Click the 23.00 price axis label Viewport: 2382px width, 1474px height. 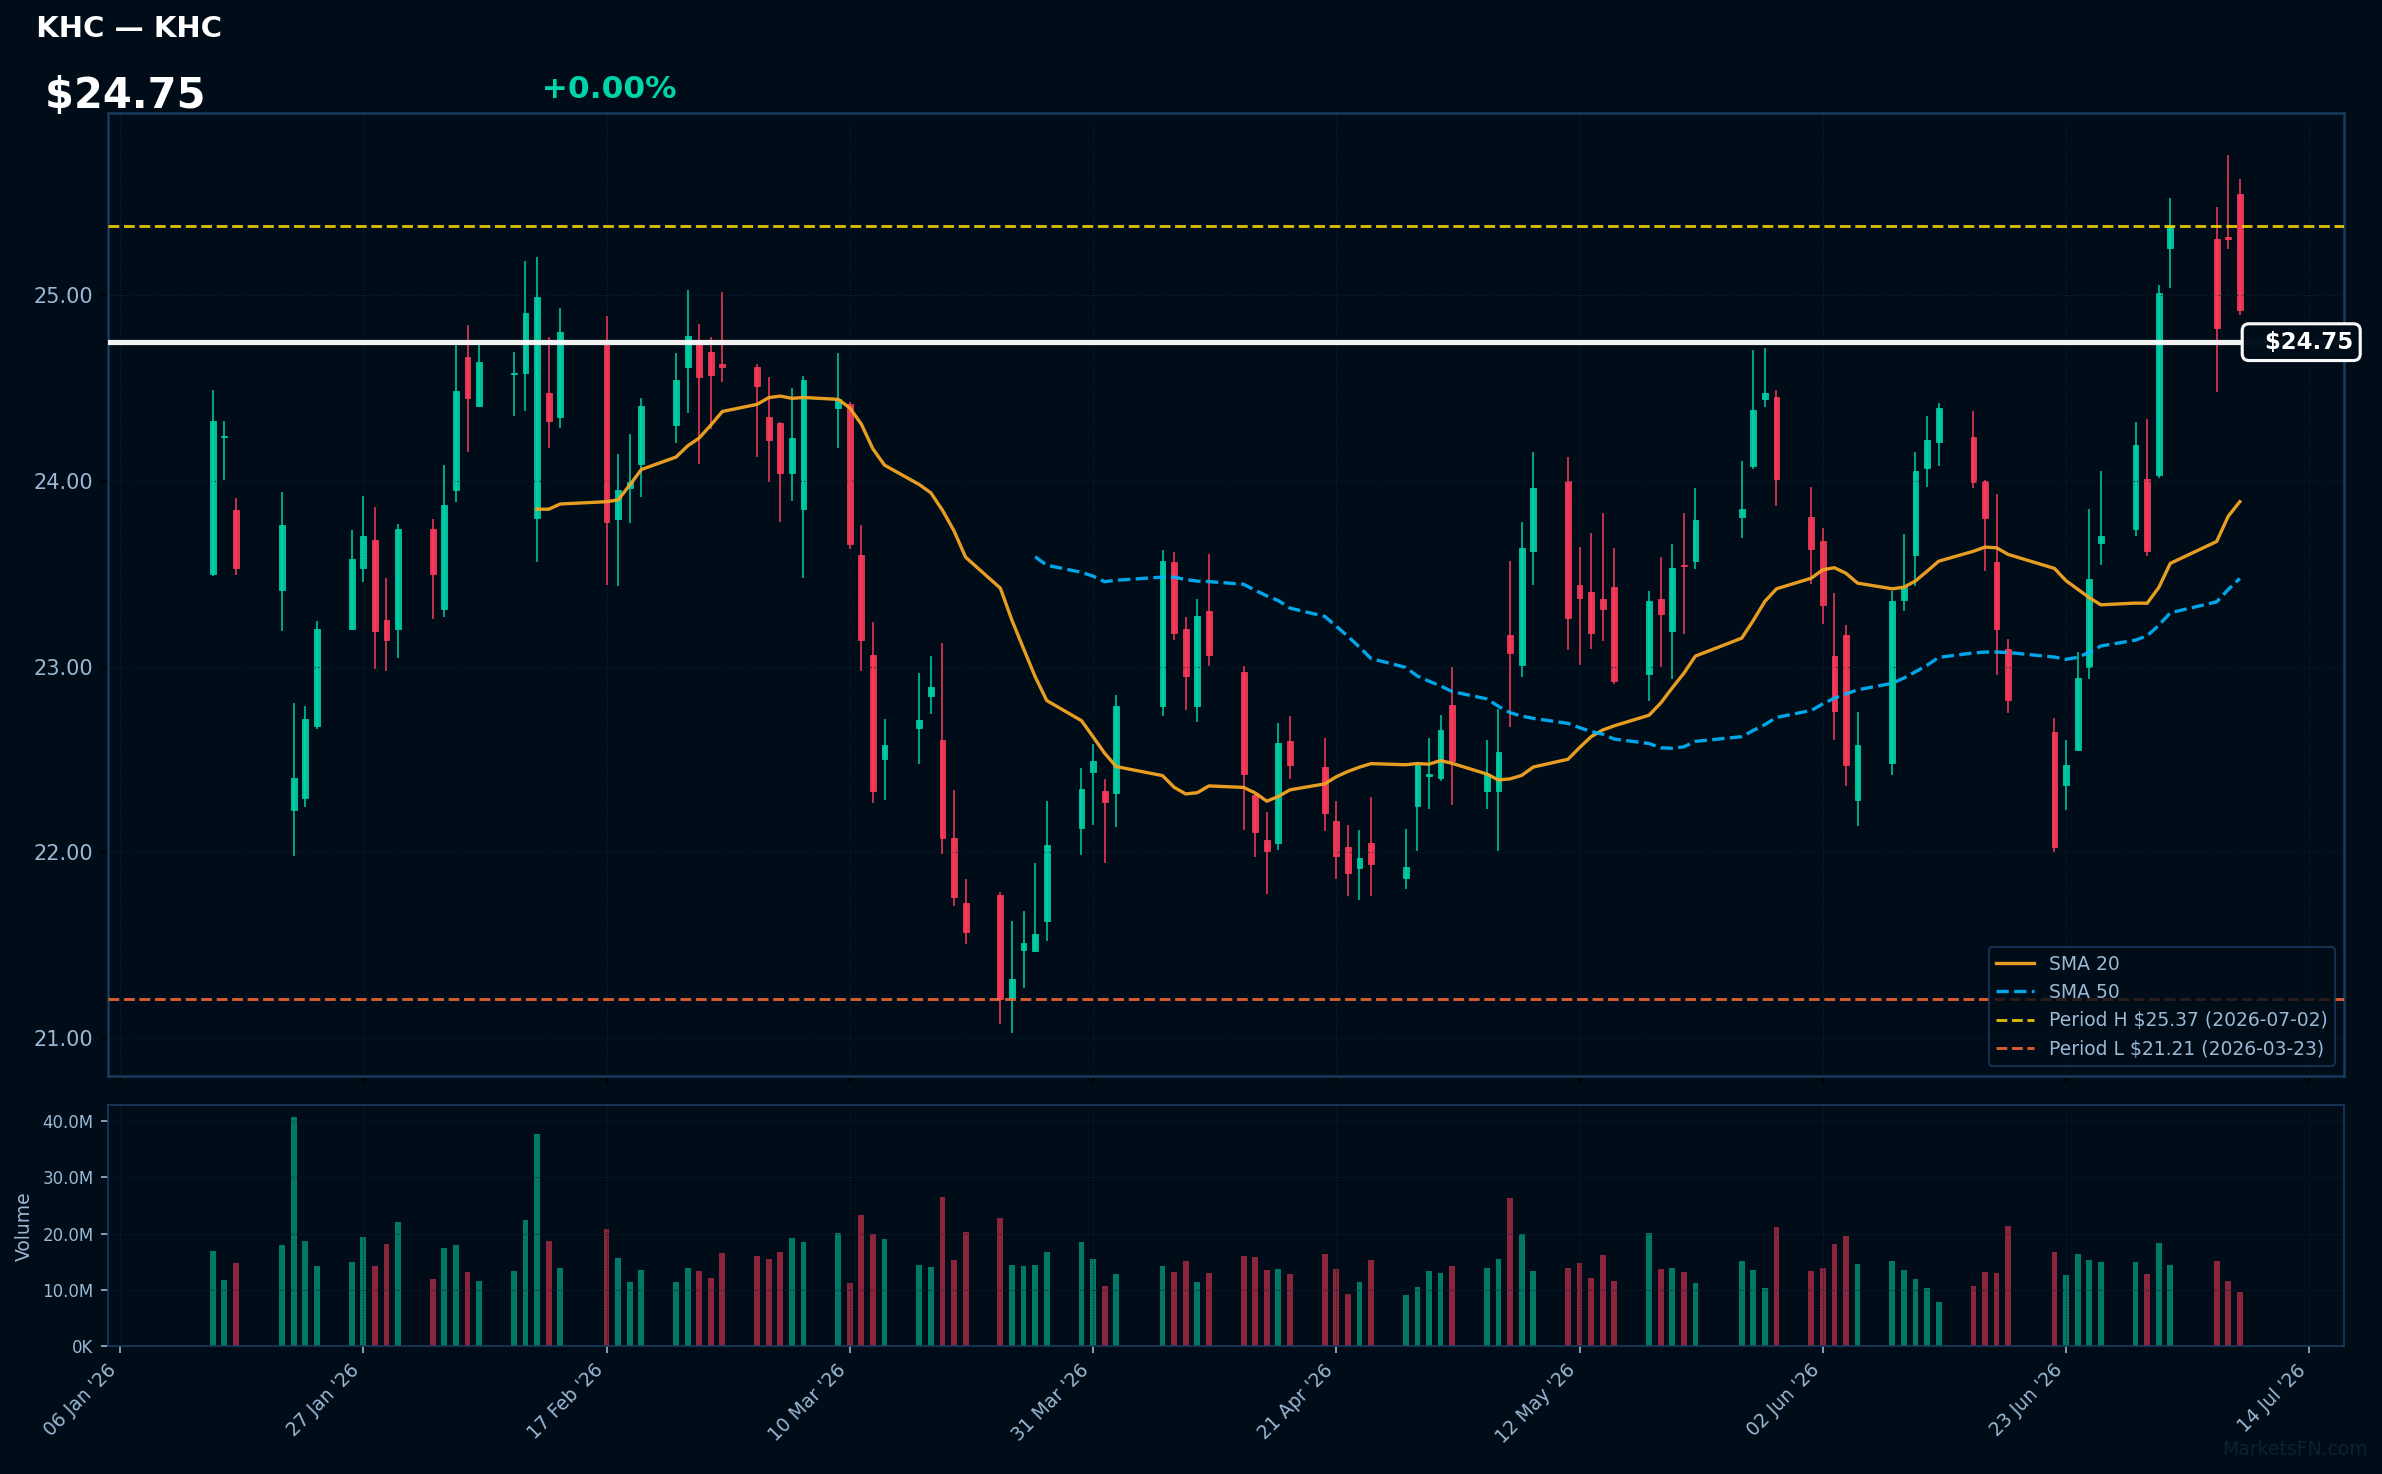point(63,668)
